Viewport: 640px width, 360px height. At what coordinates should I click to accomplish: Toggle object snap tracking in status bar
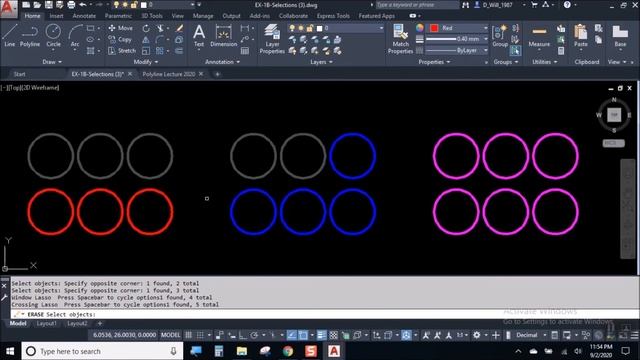(291, 335)
